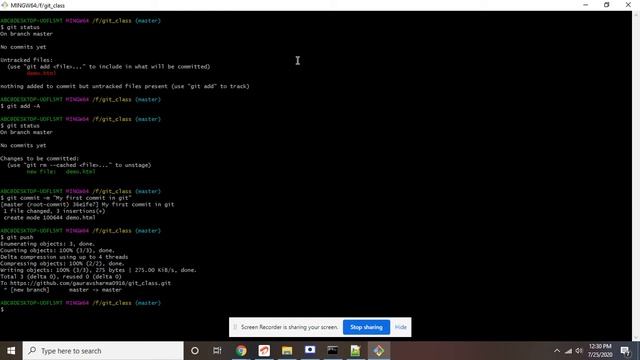Click 'Changes to be committed:' text
This screenshot has height=360, width=640.
pyautogui.click(x=40, y=158)
